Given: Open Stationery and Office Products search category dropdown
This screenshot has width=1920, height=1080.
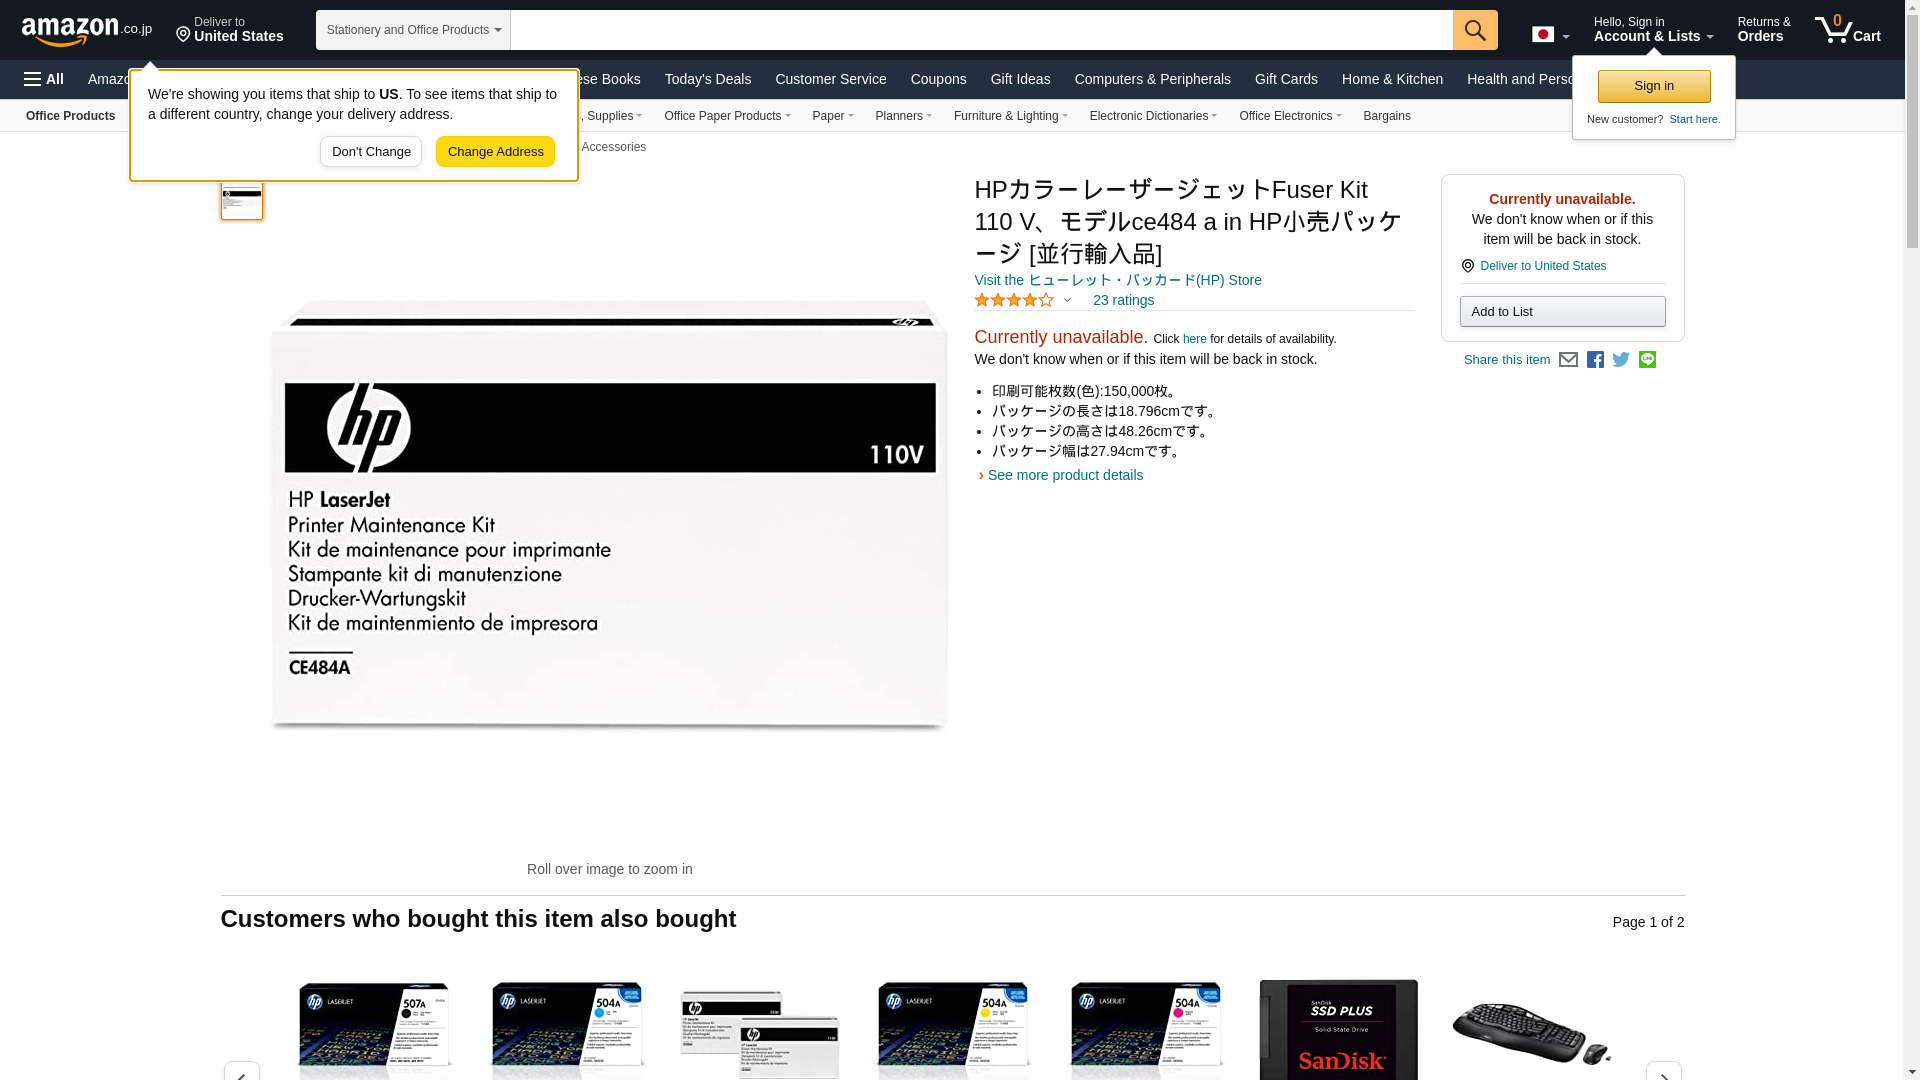Looking at the screenshot, I should point(413,30).
